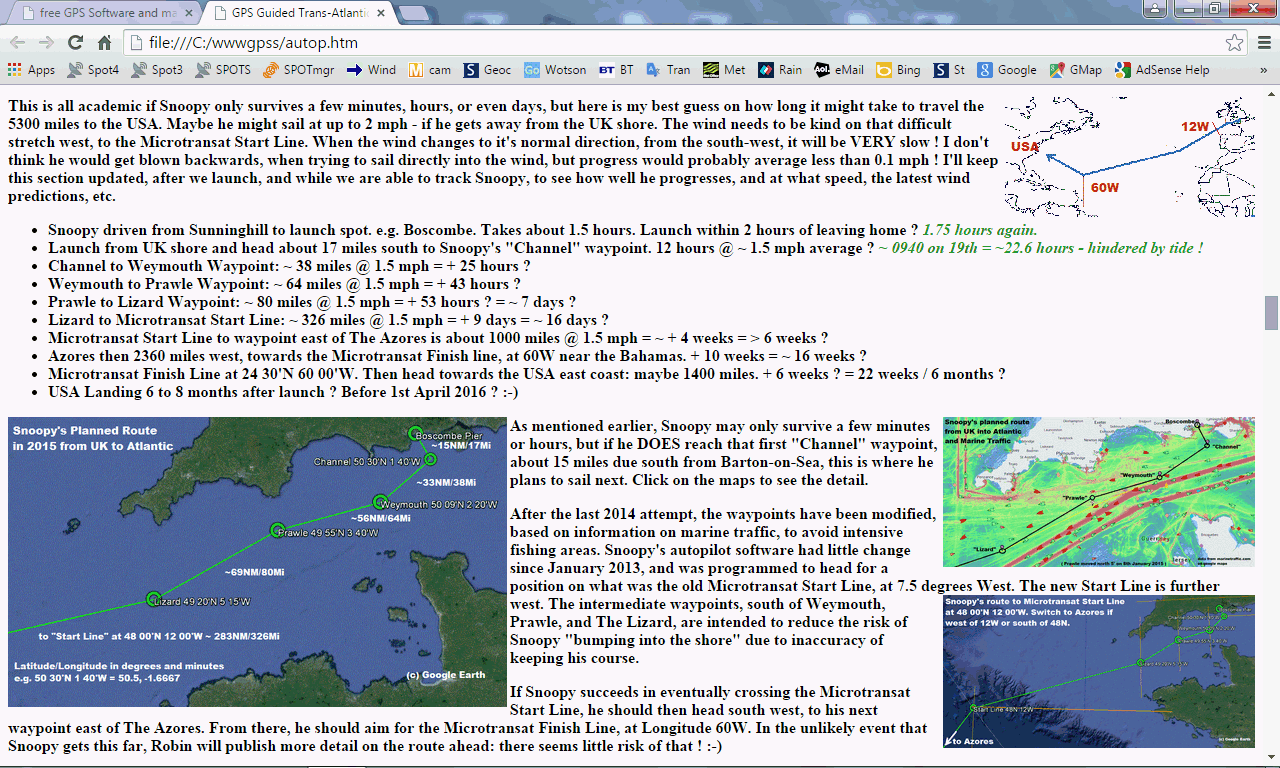Switch to the free GPS Software tab
Screen dimensions: 1280x768
pos(98,13)
